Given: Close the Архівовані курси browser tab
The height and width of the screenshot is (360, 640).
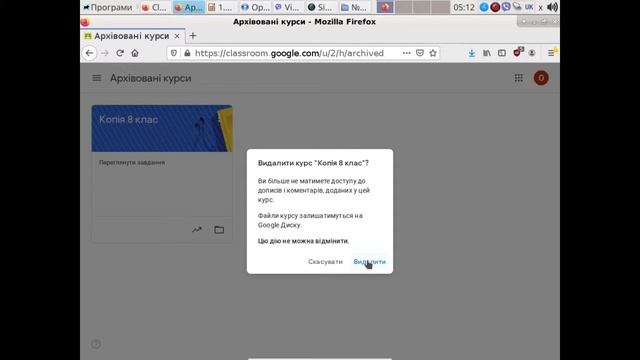Looking at the screenshot, I should click(x=177, y=36).
